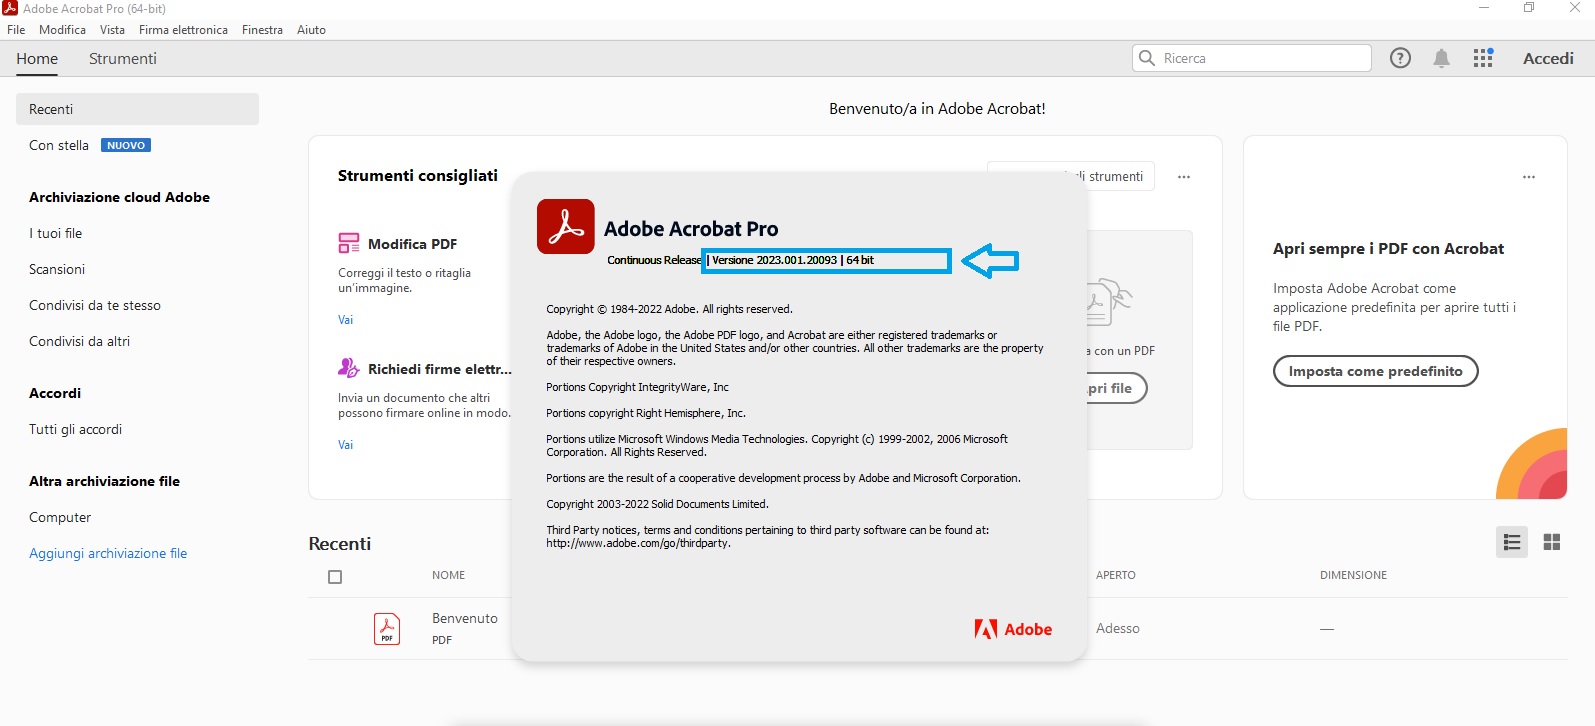Open the Aiuto menu
The width and height of the screenshot is (1595, 726).
pyautogui.click(x=311, y=30)
